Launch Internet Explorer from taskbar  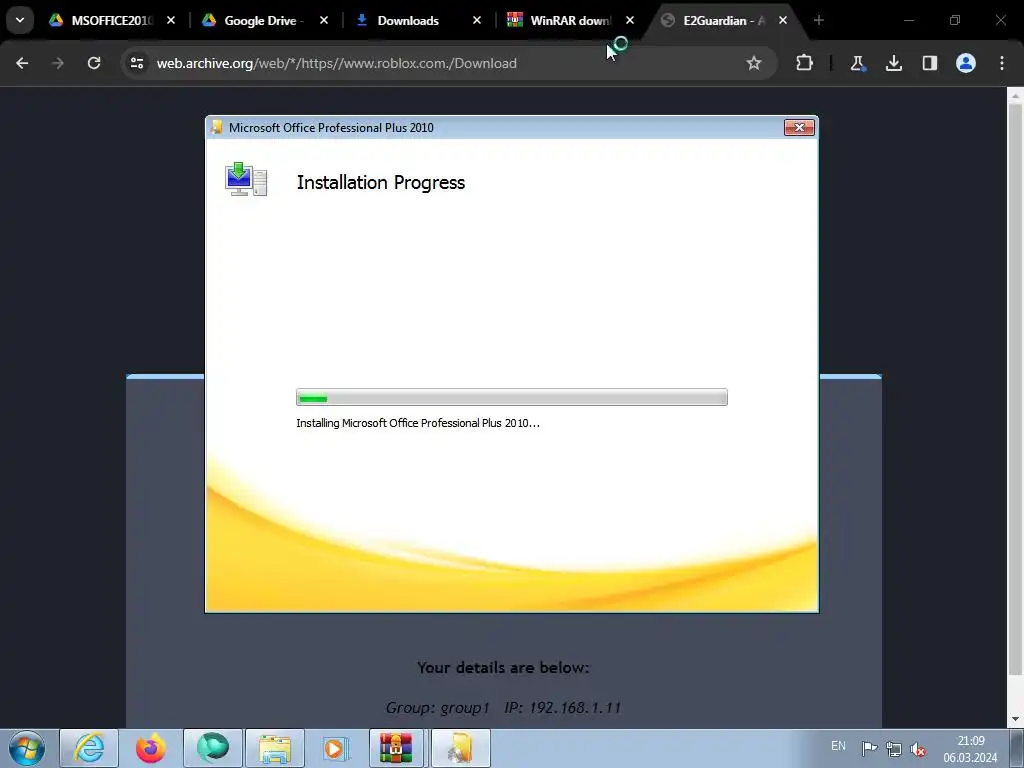click(x=89, y=748)
